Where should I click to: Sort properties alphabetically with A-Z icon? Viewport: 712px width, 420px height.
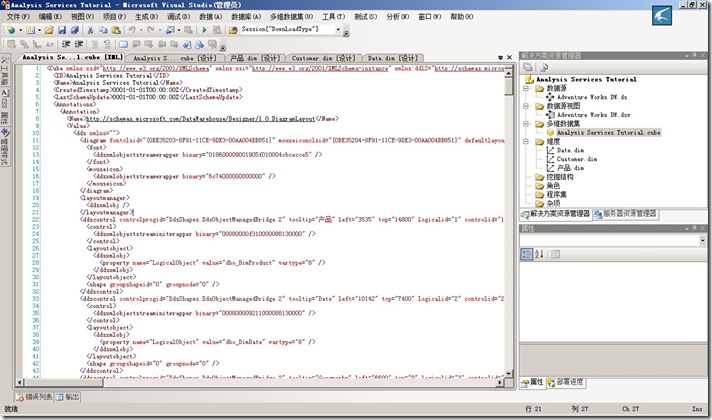click(539, 254)
